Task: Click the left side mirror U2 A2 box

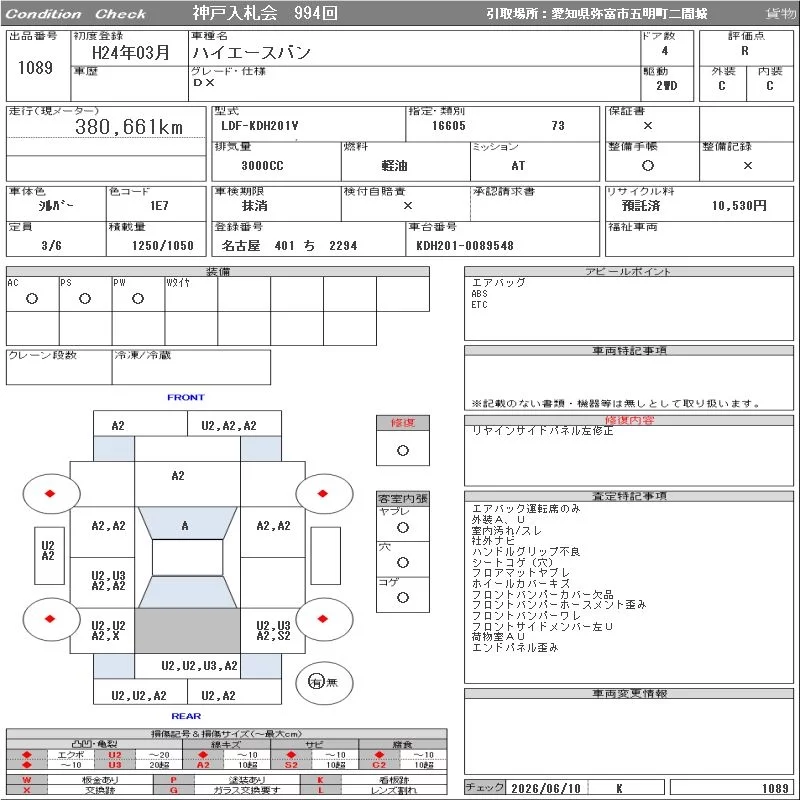Action: (49, 556)
